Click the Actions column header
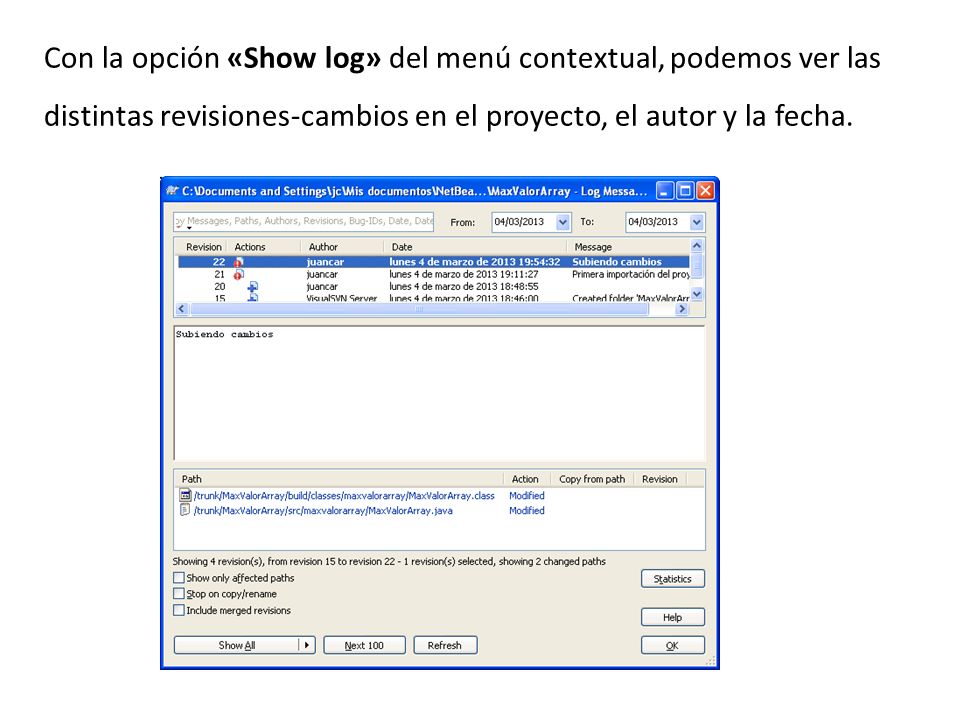Viewport: 960px width, 720px height. 264,247
